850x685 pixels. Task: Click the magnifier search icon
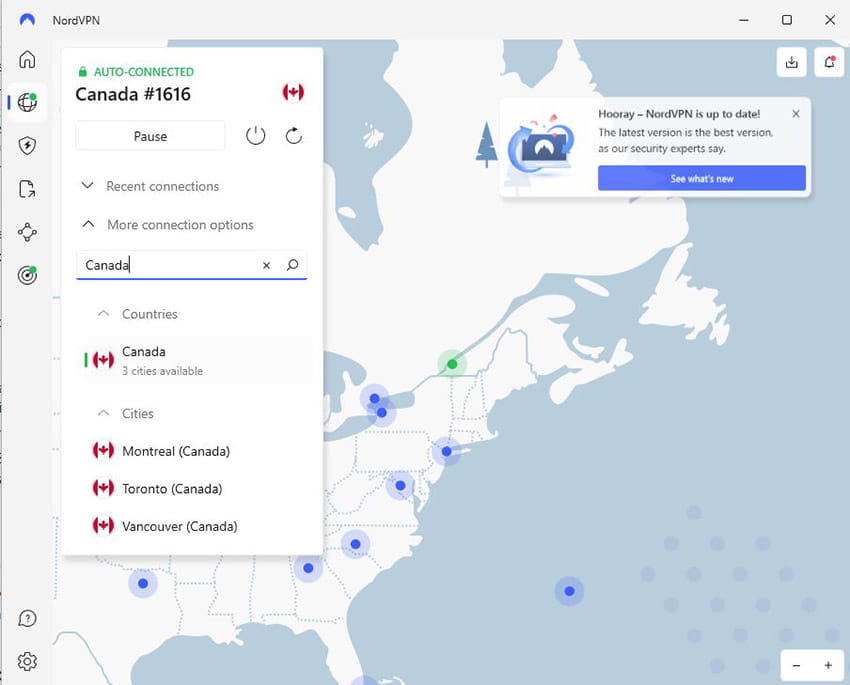(292, 264)
